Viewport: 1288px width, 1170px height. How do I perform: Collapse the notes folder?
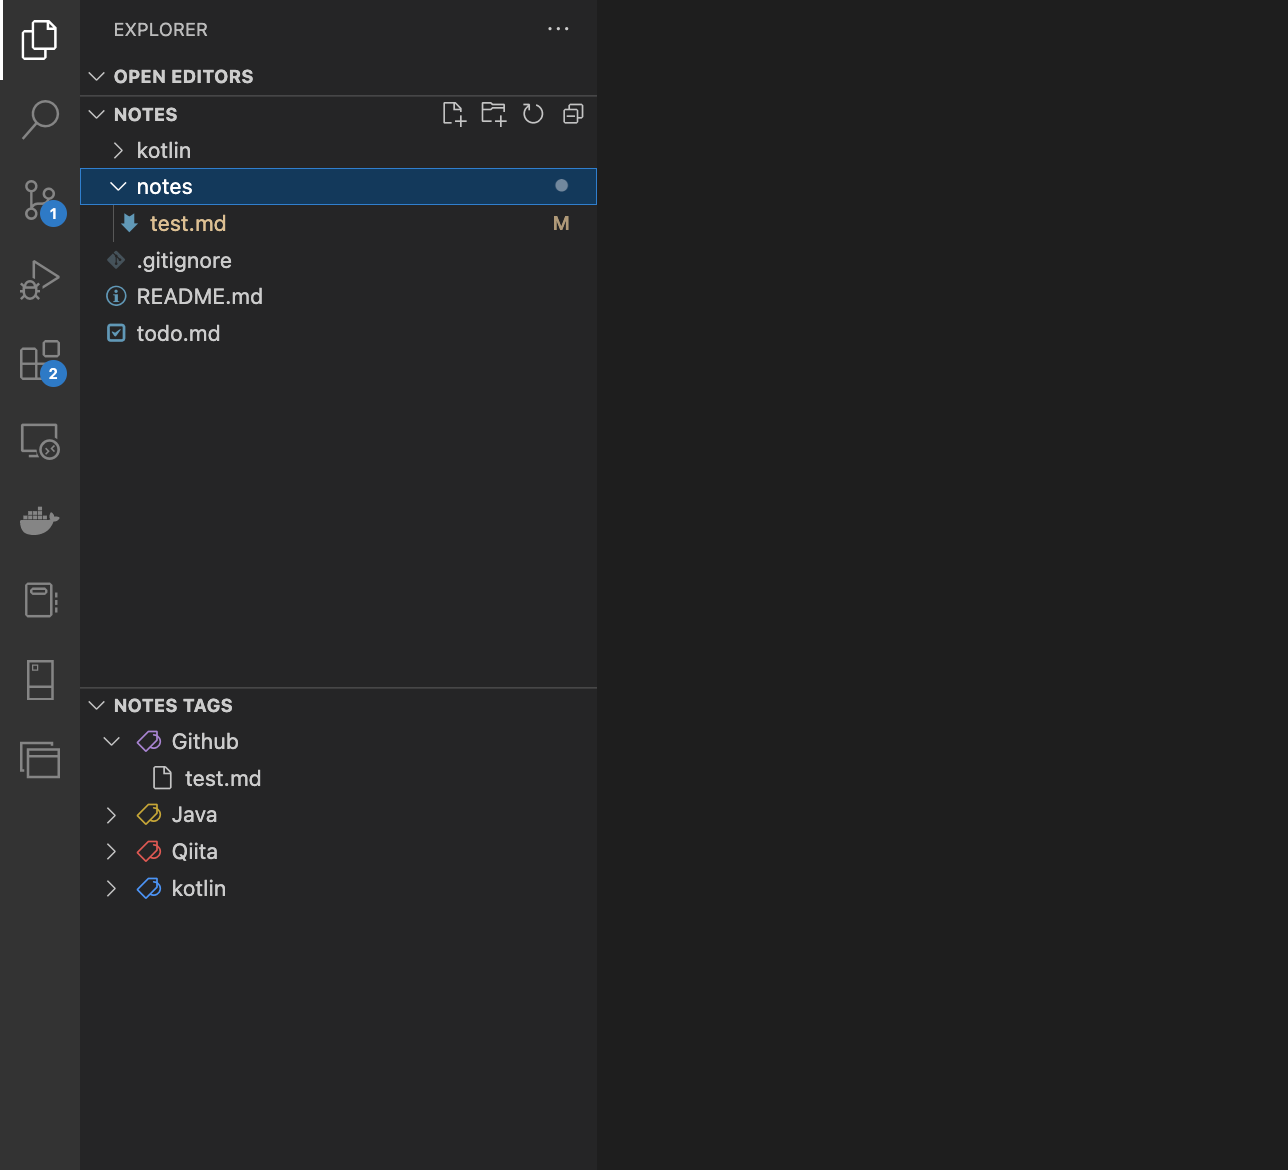117,186
